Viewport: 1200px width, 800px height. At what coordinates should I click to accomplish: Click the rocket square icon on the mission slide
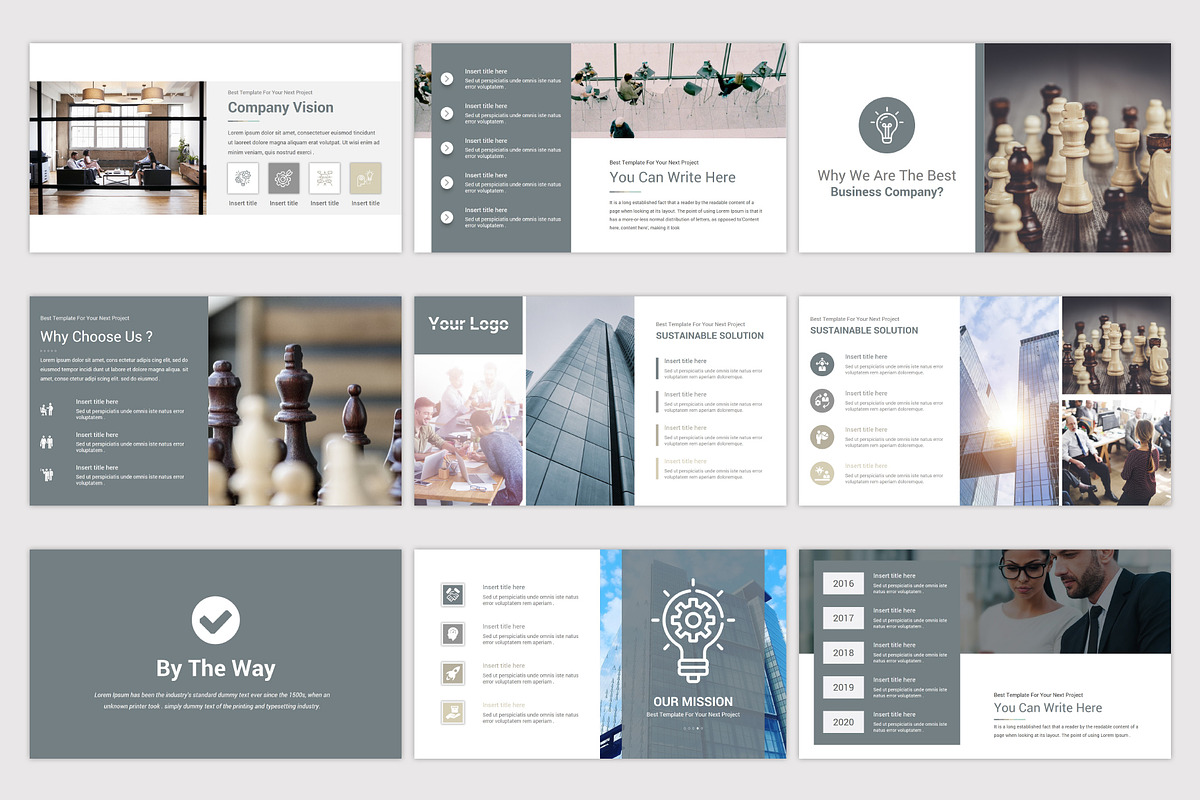click(x=452, y=673)
